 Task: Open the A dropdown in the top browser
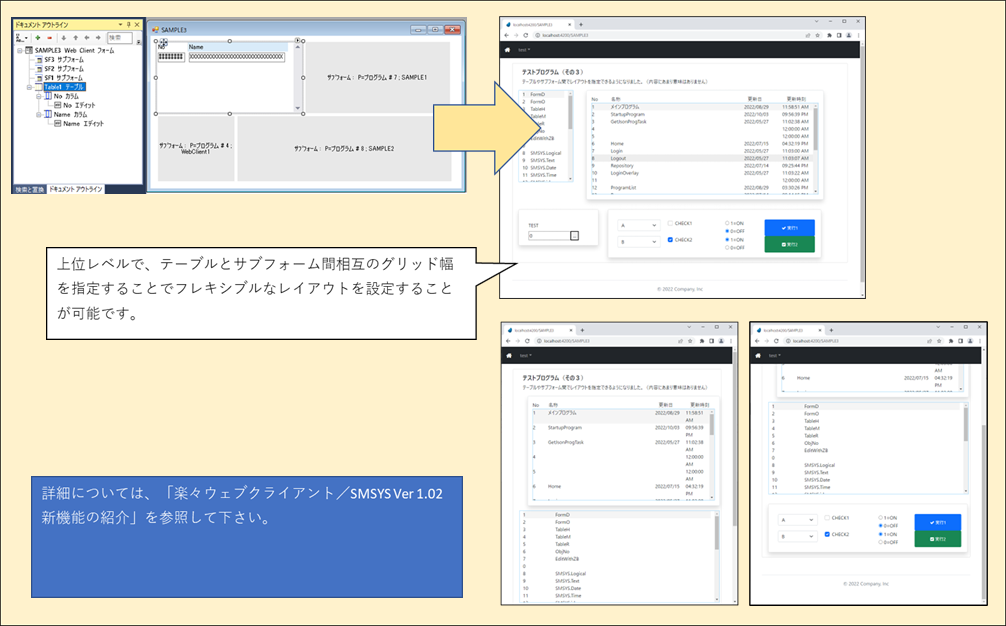click(637, 225)
